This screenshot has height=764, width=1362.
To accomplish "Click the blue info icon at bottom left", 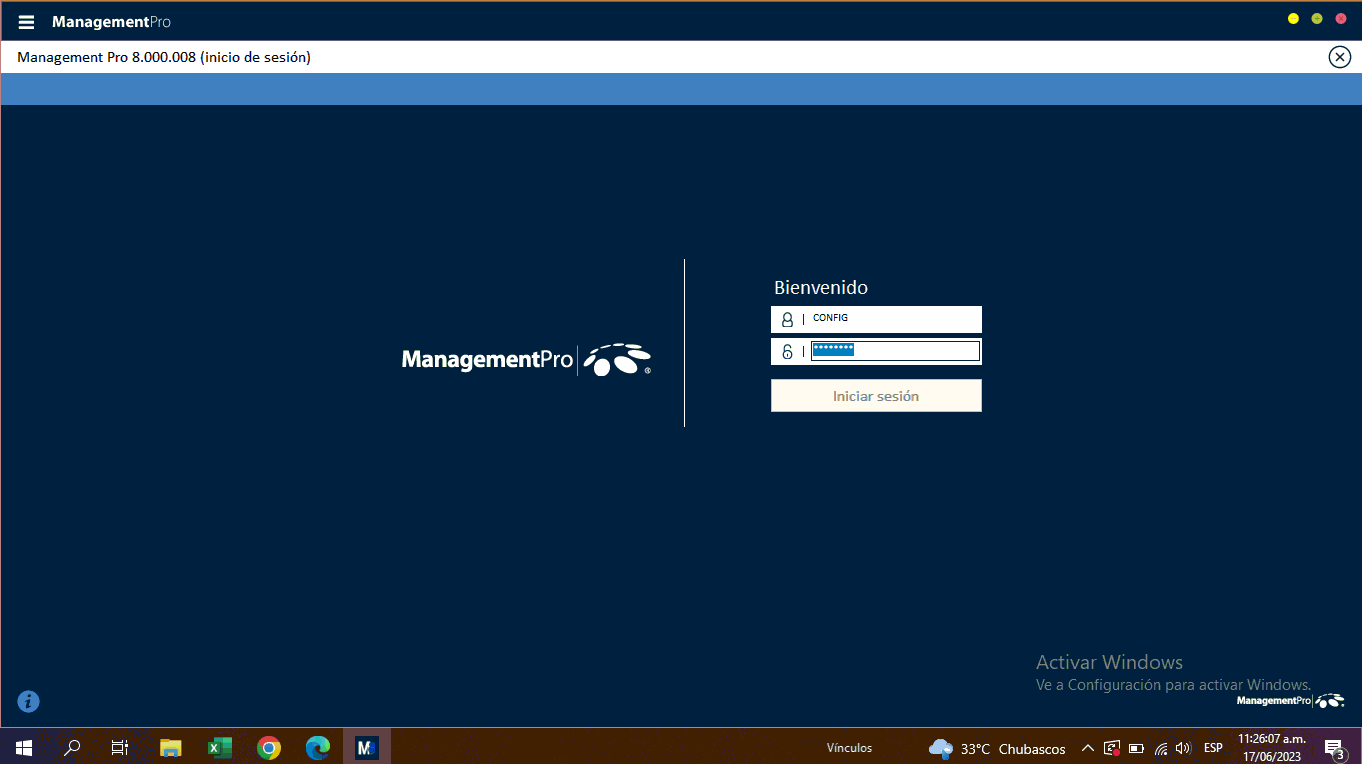I will (29, 701).
